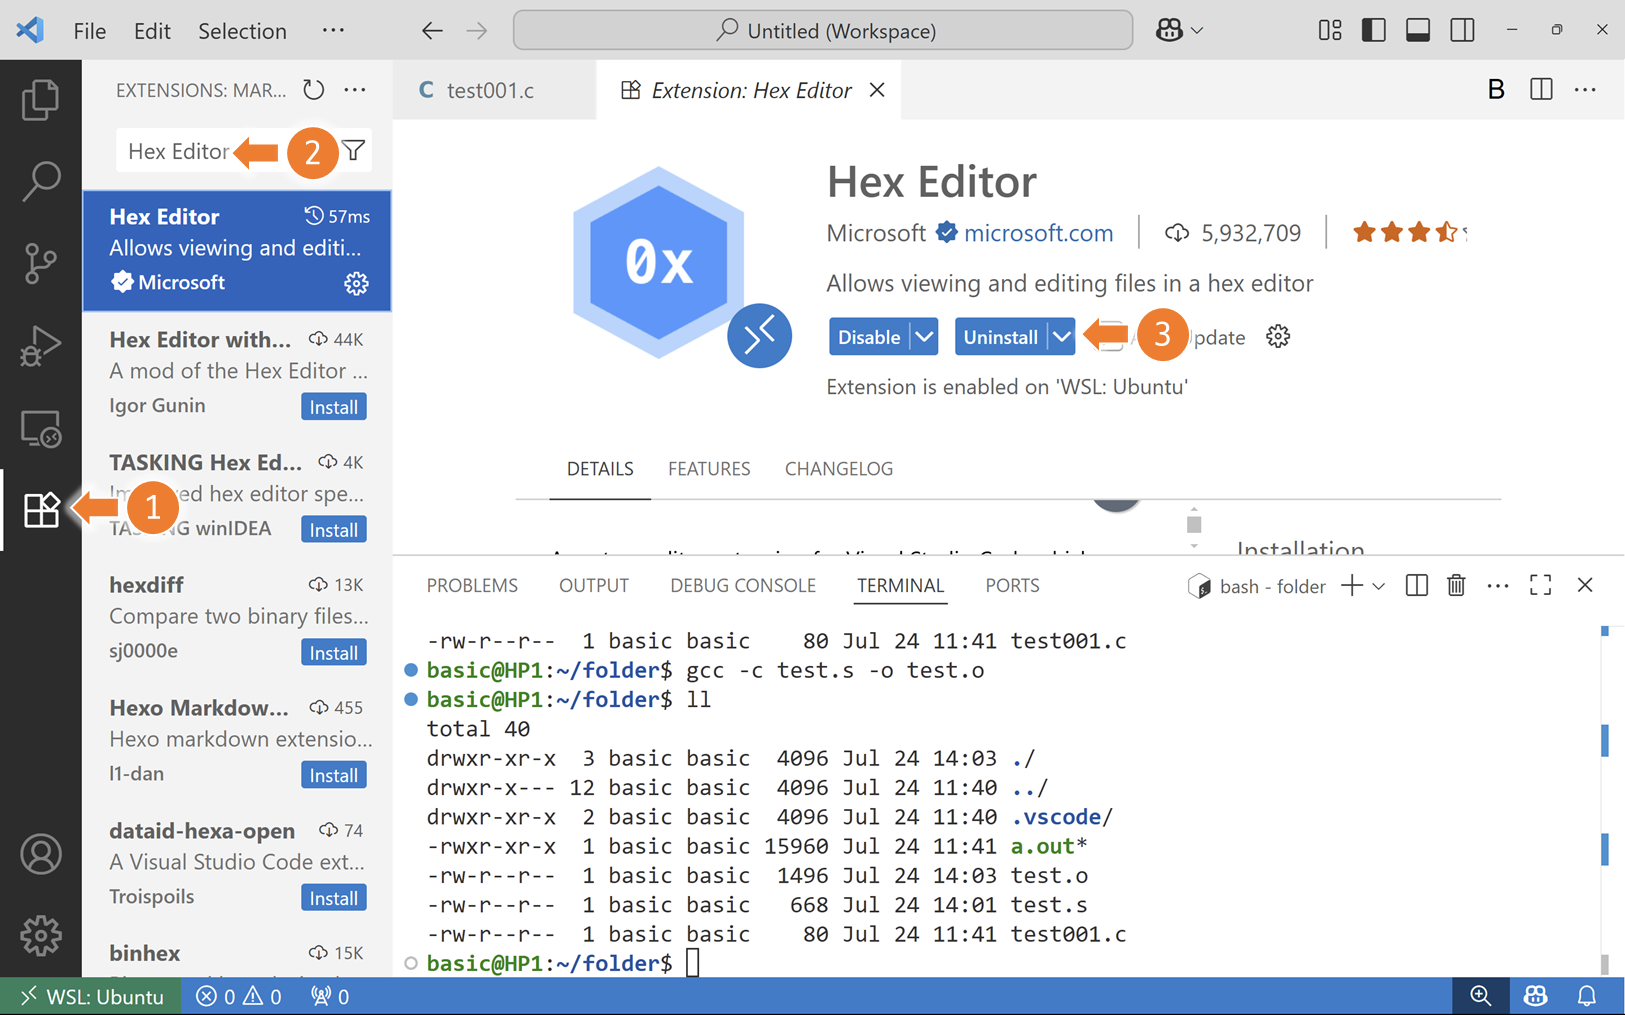Open manage gear for Hex Editor list item
The width and height of the screenshot is (1625, 1015).
356,283
